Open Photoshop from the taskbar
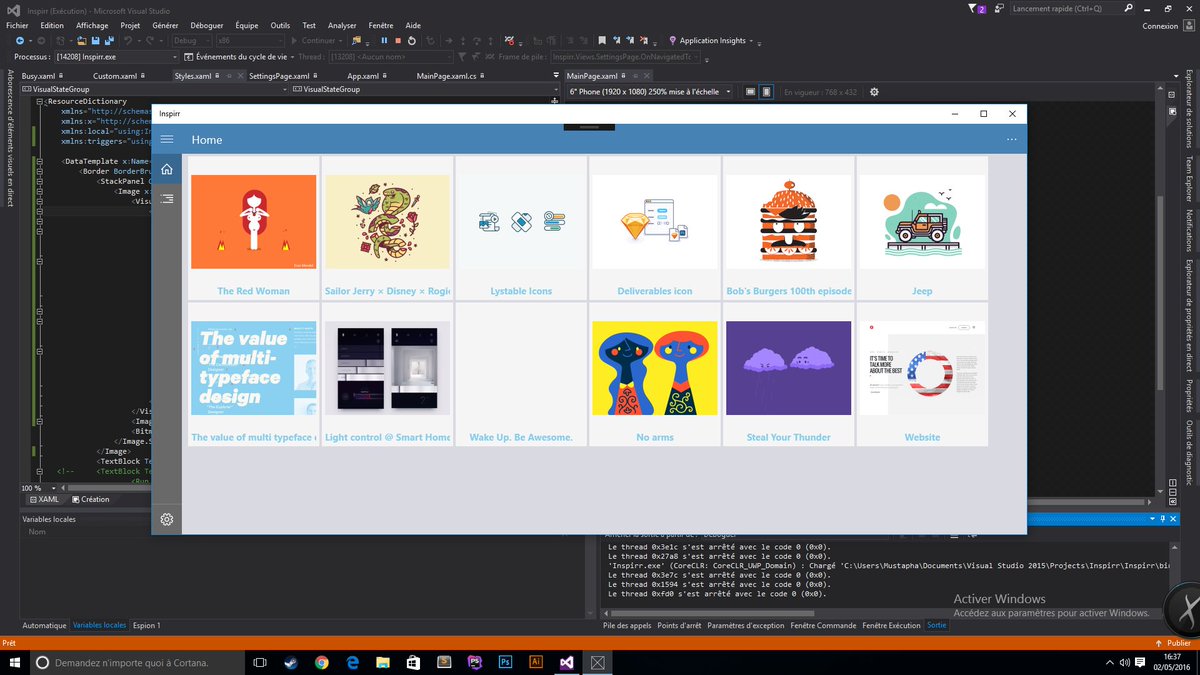The height and width of the screenshot is (675, 1200). [x=505, y=662]
